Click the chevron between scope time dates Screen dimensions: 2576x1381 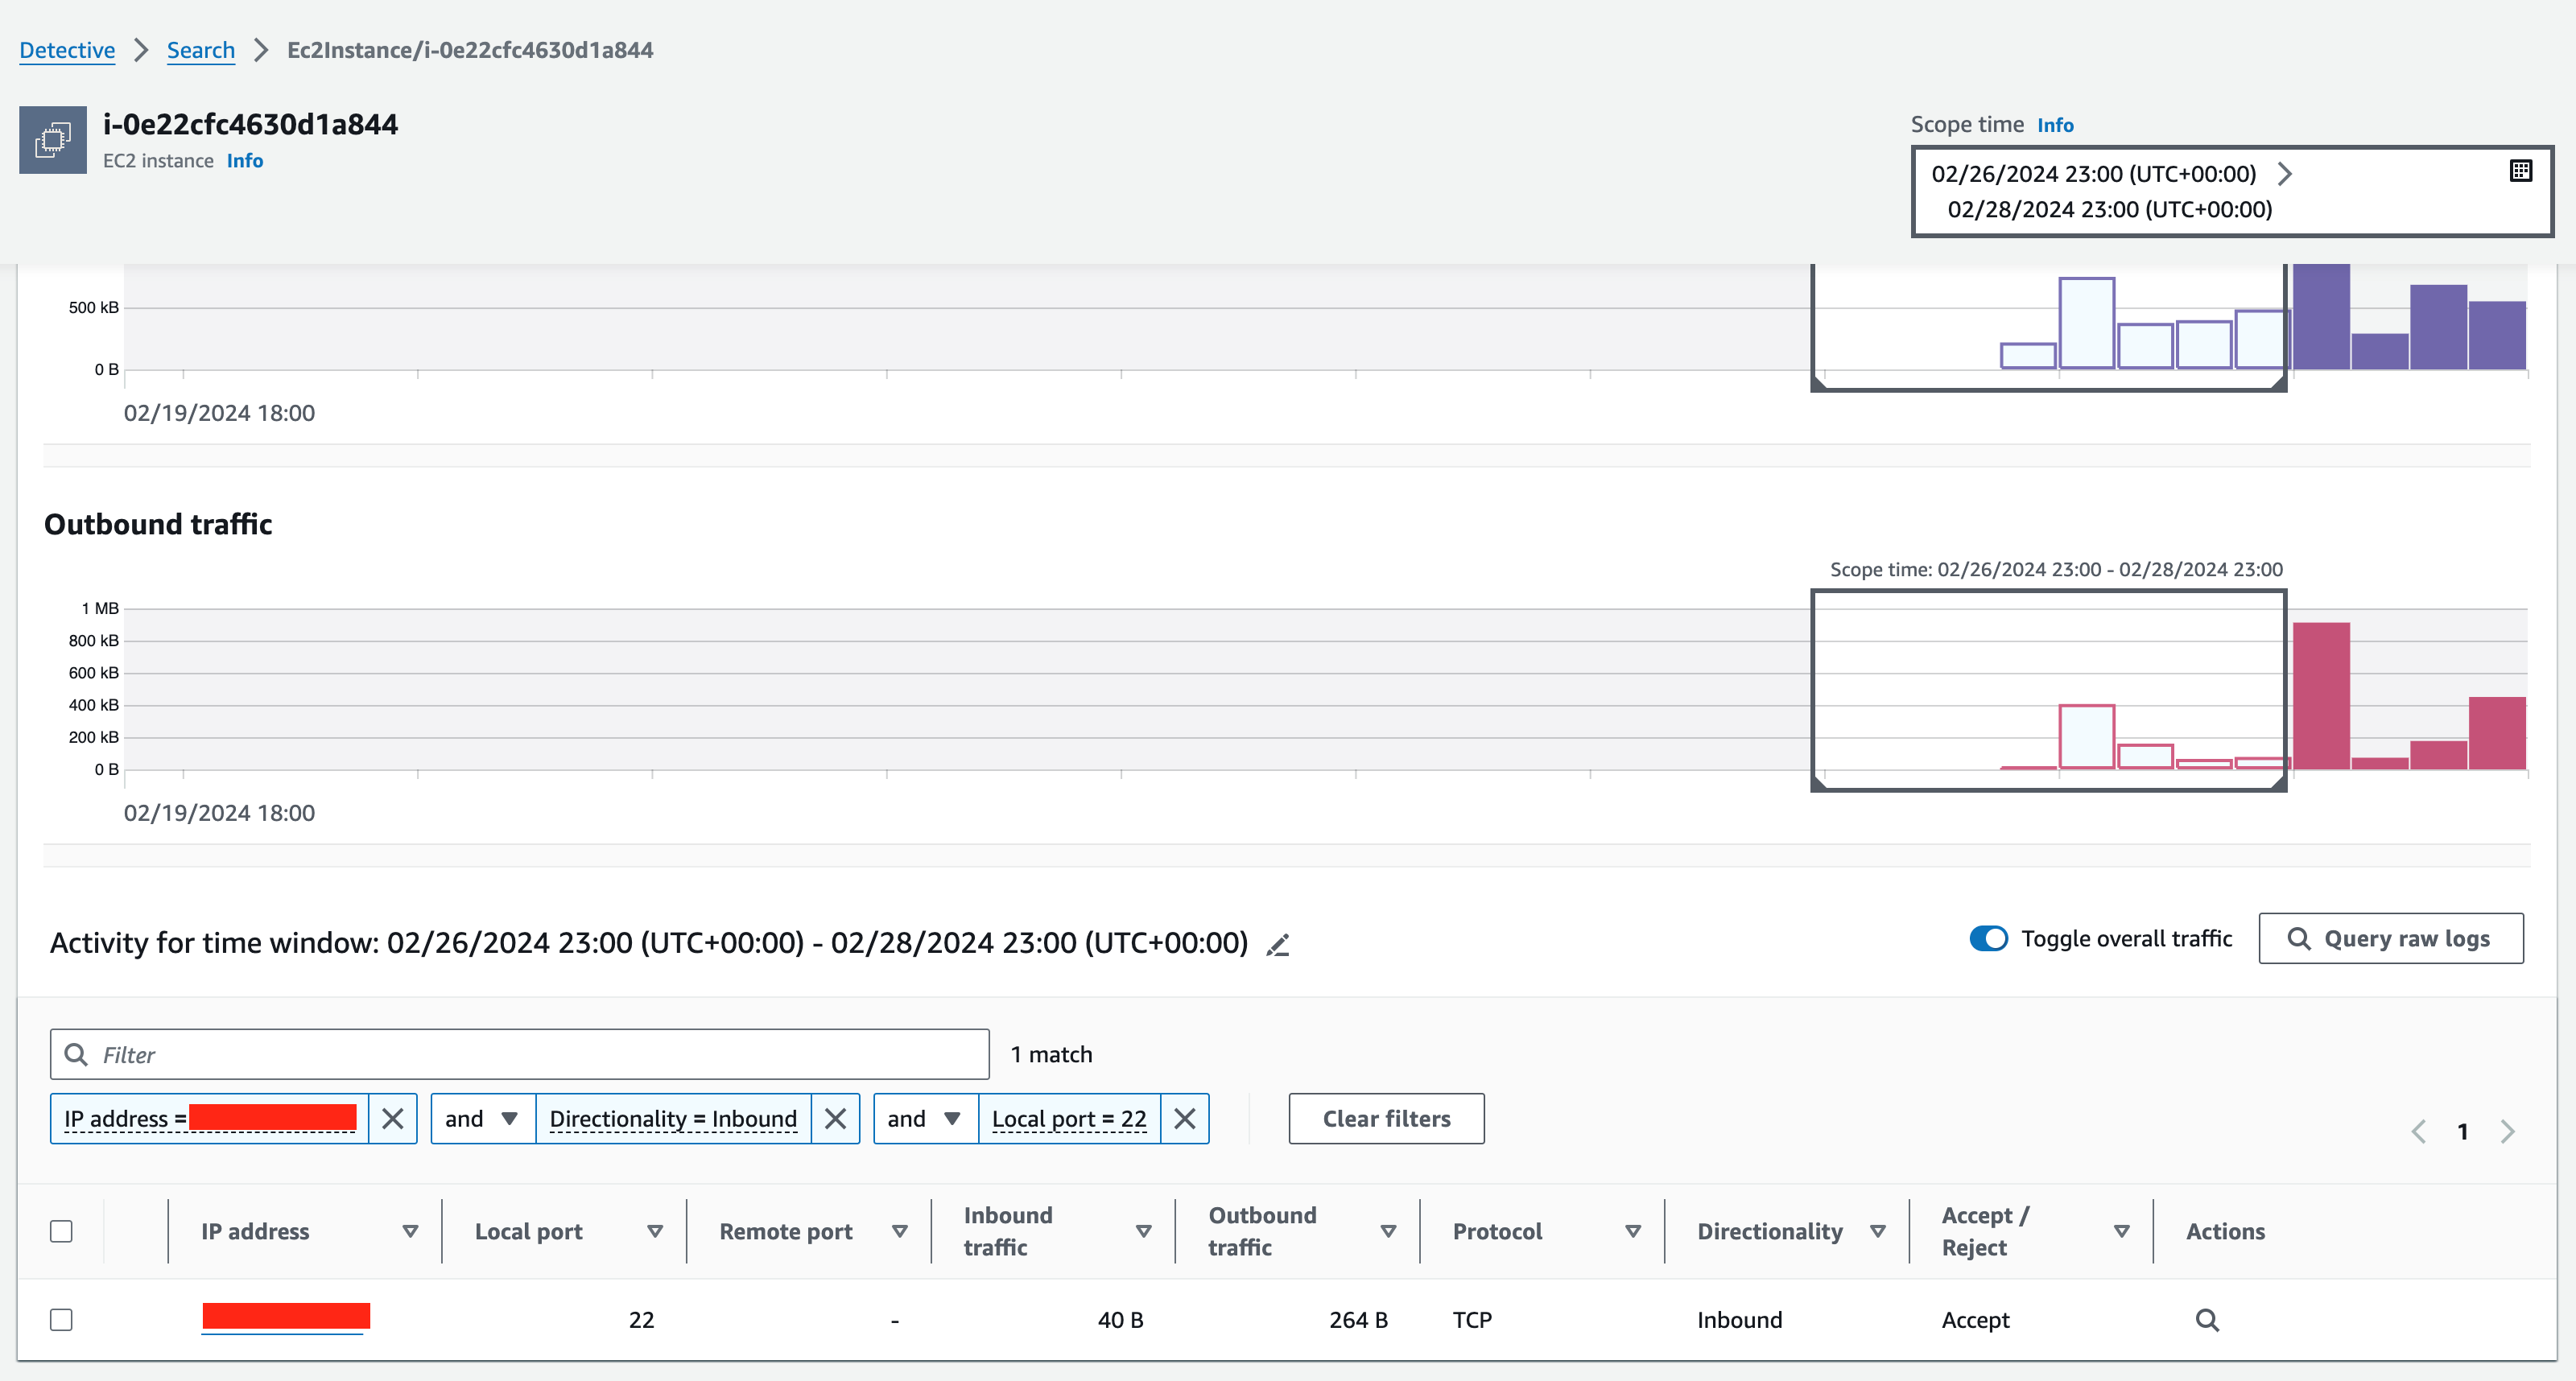pos(2285,173)
